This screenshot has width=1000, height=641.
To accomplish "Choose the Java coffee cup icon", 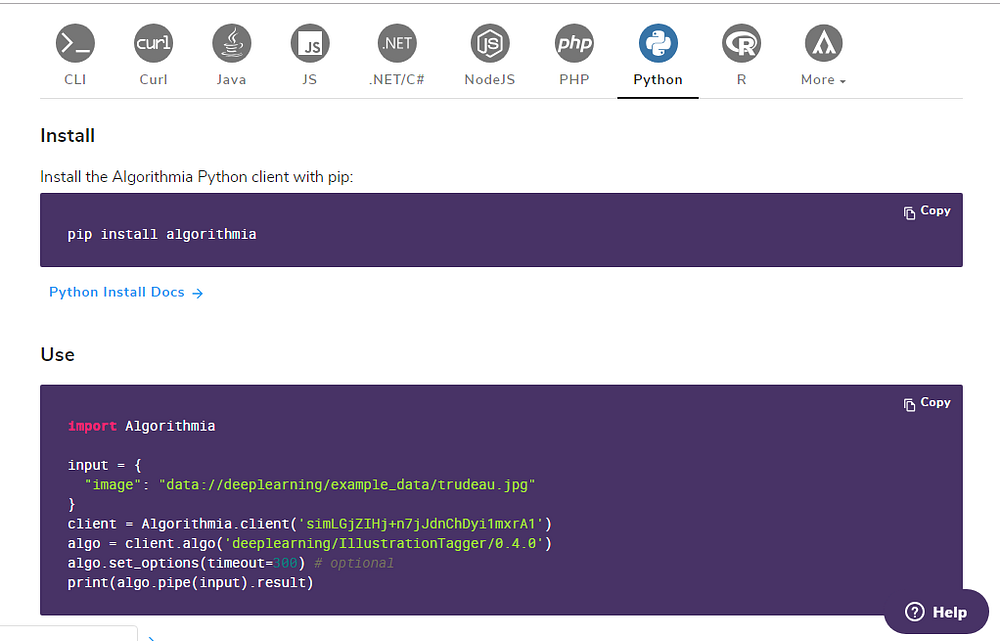I will (x=232, y=43).
